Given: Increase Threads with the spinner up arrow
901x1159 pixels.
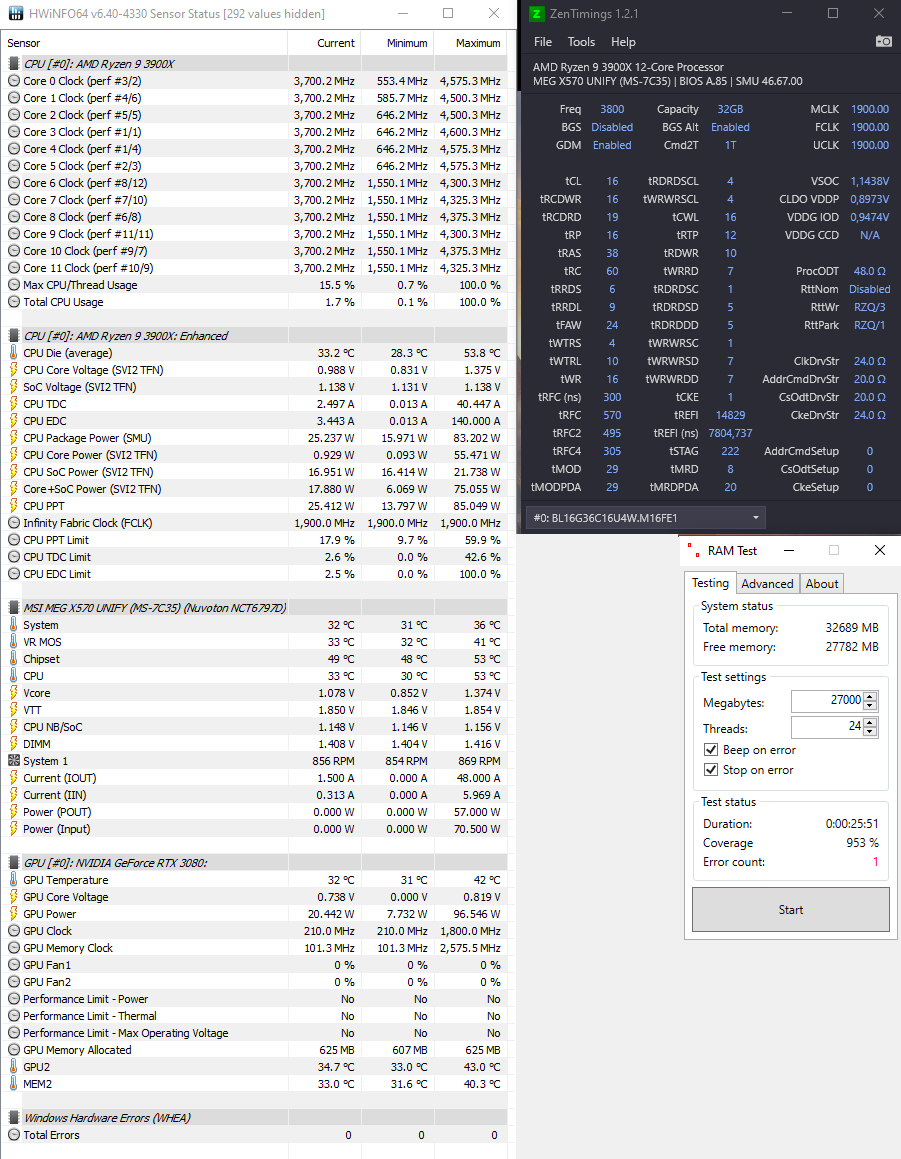Looking at the screenshot, I should pyautogui.click(x=870, y=722).
